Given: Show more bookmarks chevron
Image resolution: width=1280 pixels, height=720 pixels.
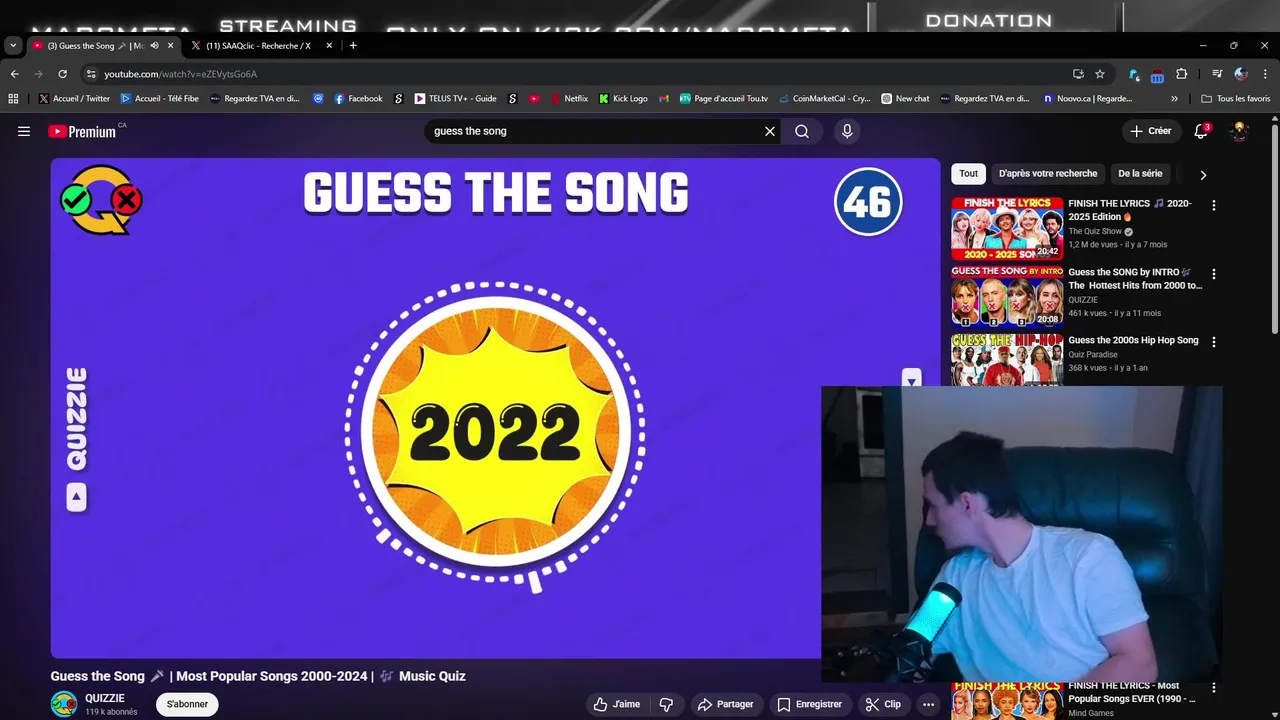Looking at the screenshot, I should (x=1174, y=98).
